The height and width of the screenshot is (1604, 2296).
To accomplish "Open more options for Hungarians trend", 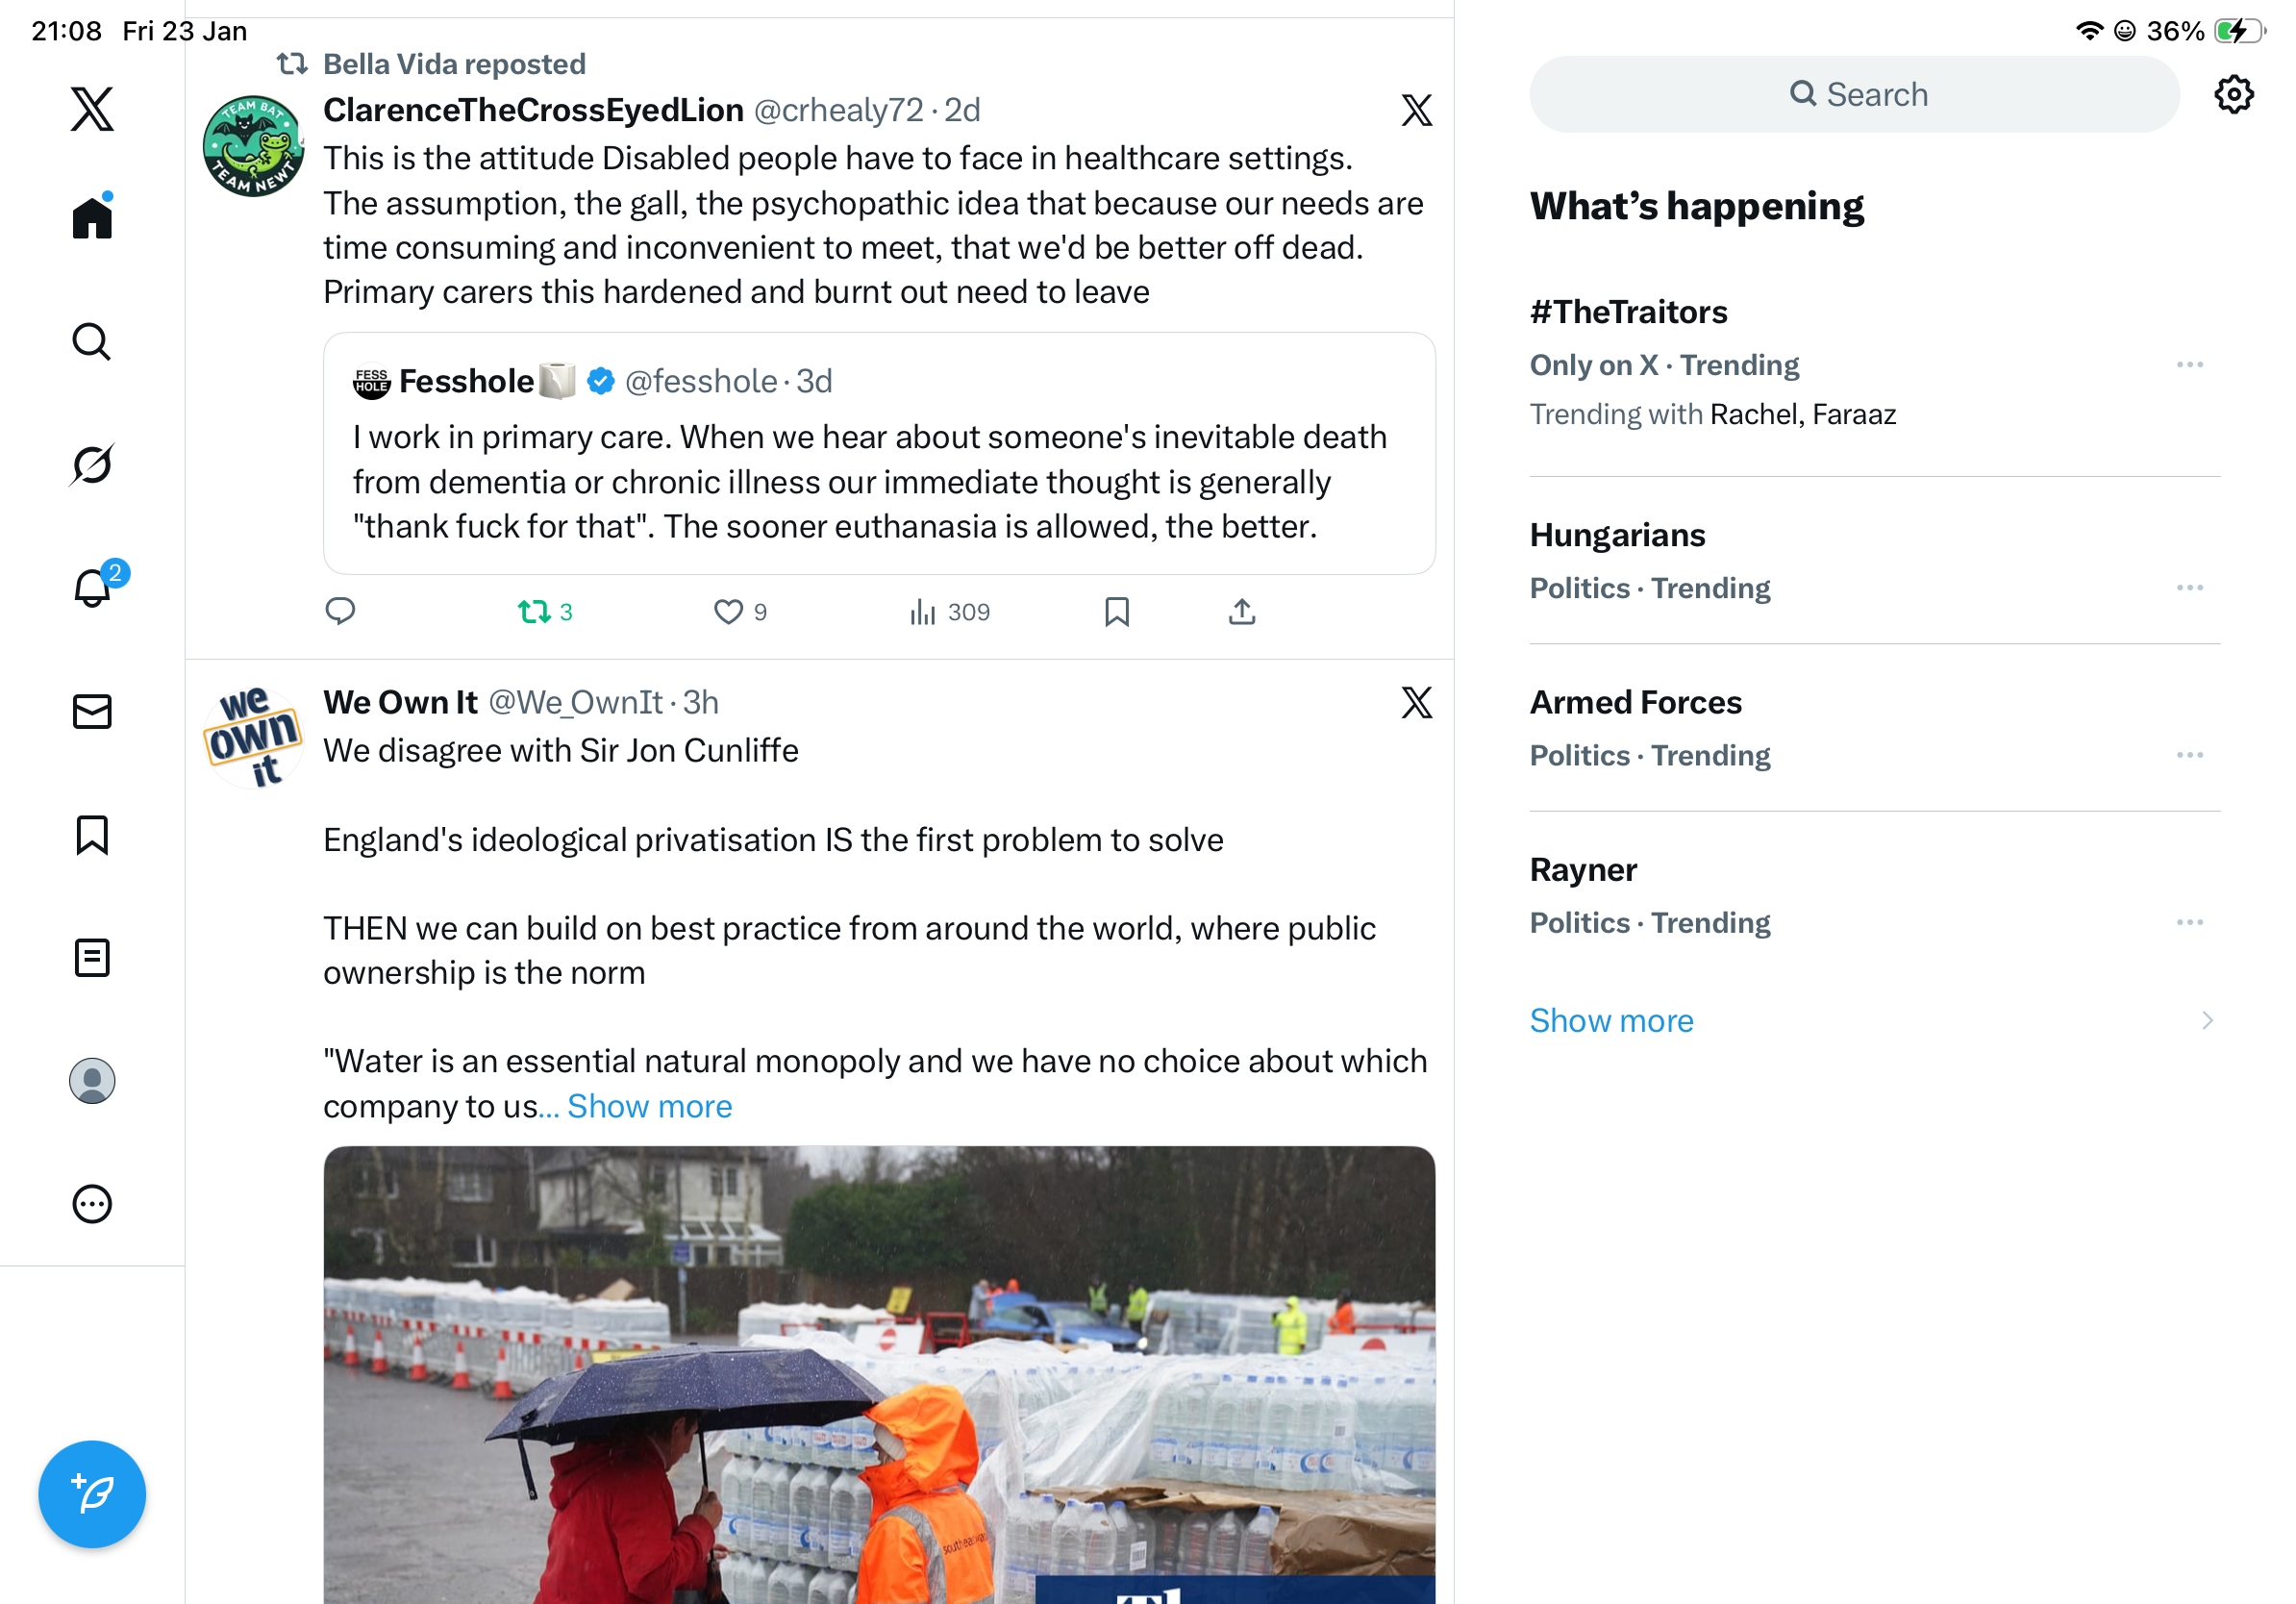I will click(2190, 588).
